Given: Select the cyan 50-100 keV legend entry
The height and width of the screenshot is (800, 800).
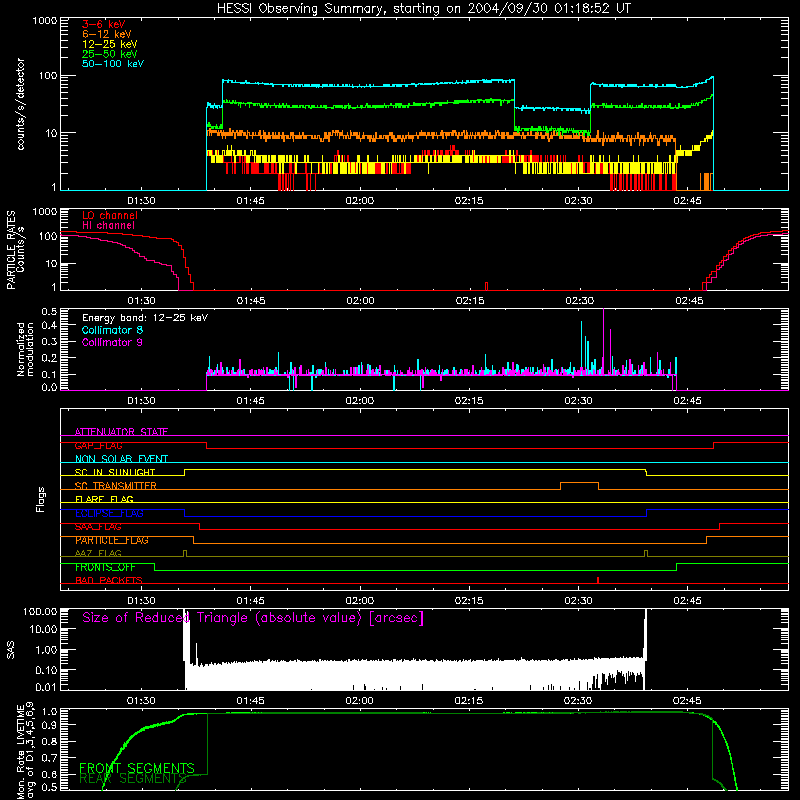Looking at the screenshot, I should [x=113, y=64].
